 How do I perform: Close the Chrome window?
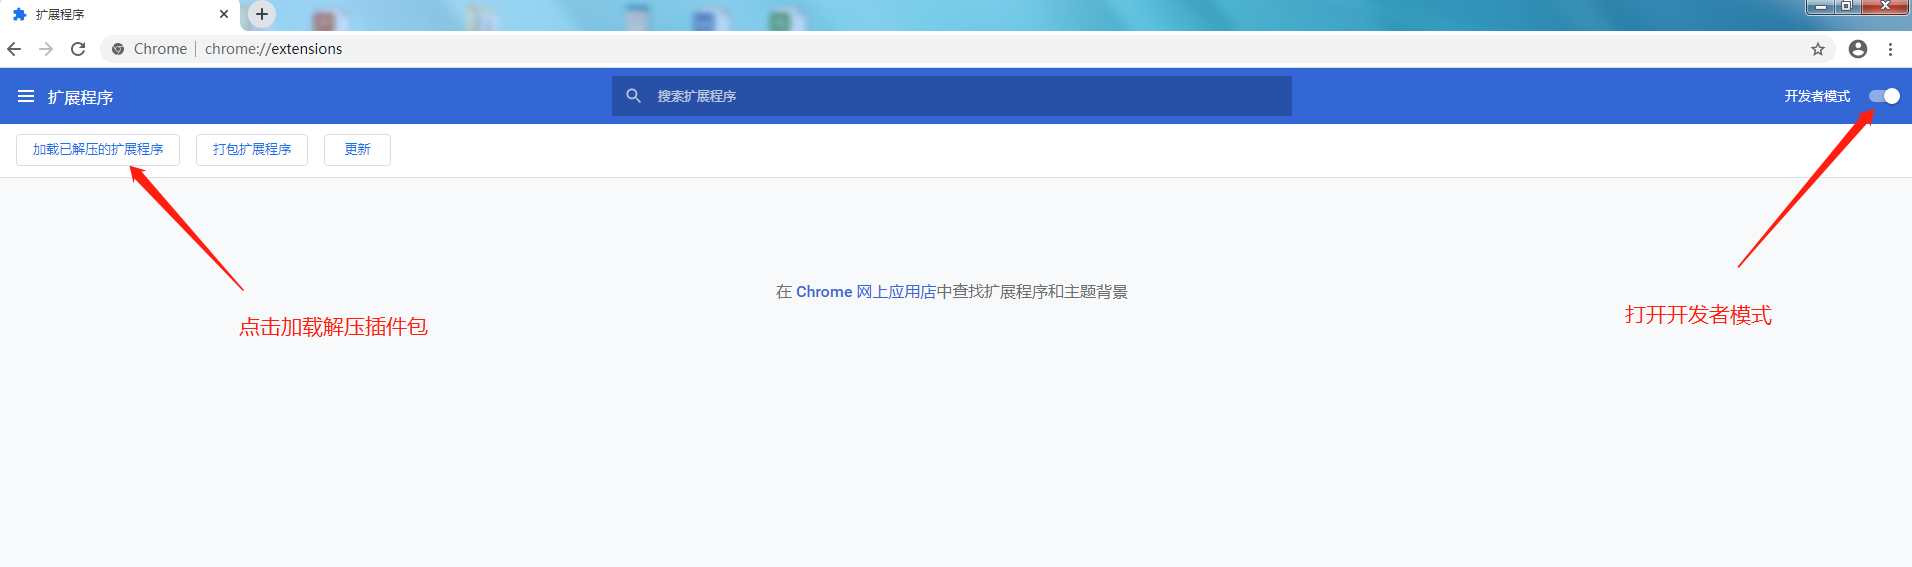coord(1885,7)
